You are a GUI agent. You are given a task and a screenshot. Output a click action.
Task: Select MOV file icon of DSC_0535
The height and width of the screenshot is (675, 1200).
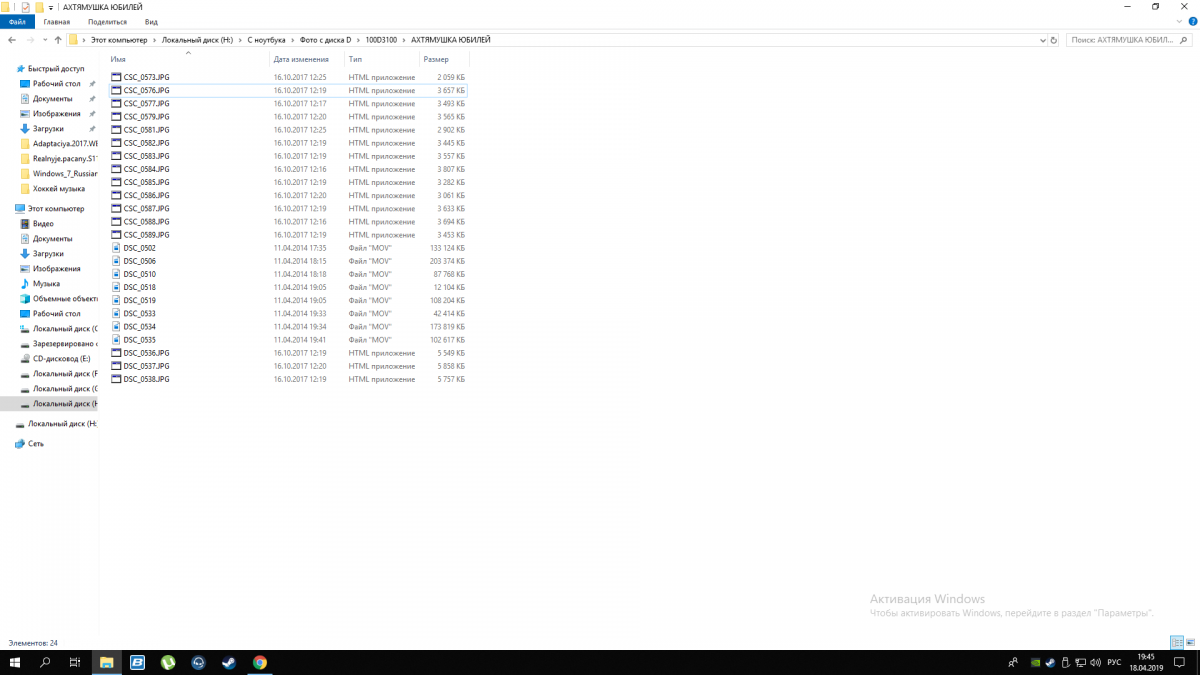pyautogui.click(x=116, y=340)
